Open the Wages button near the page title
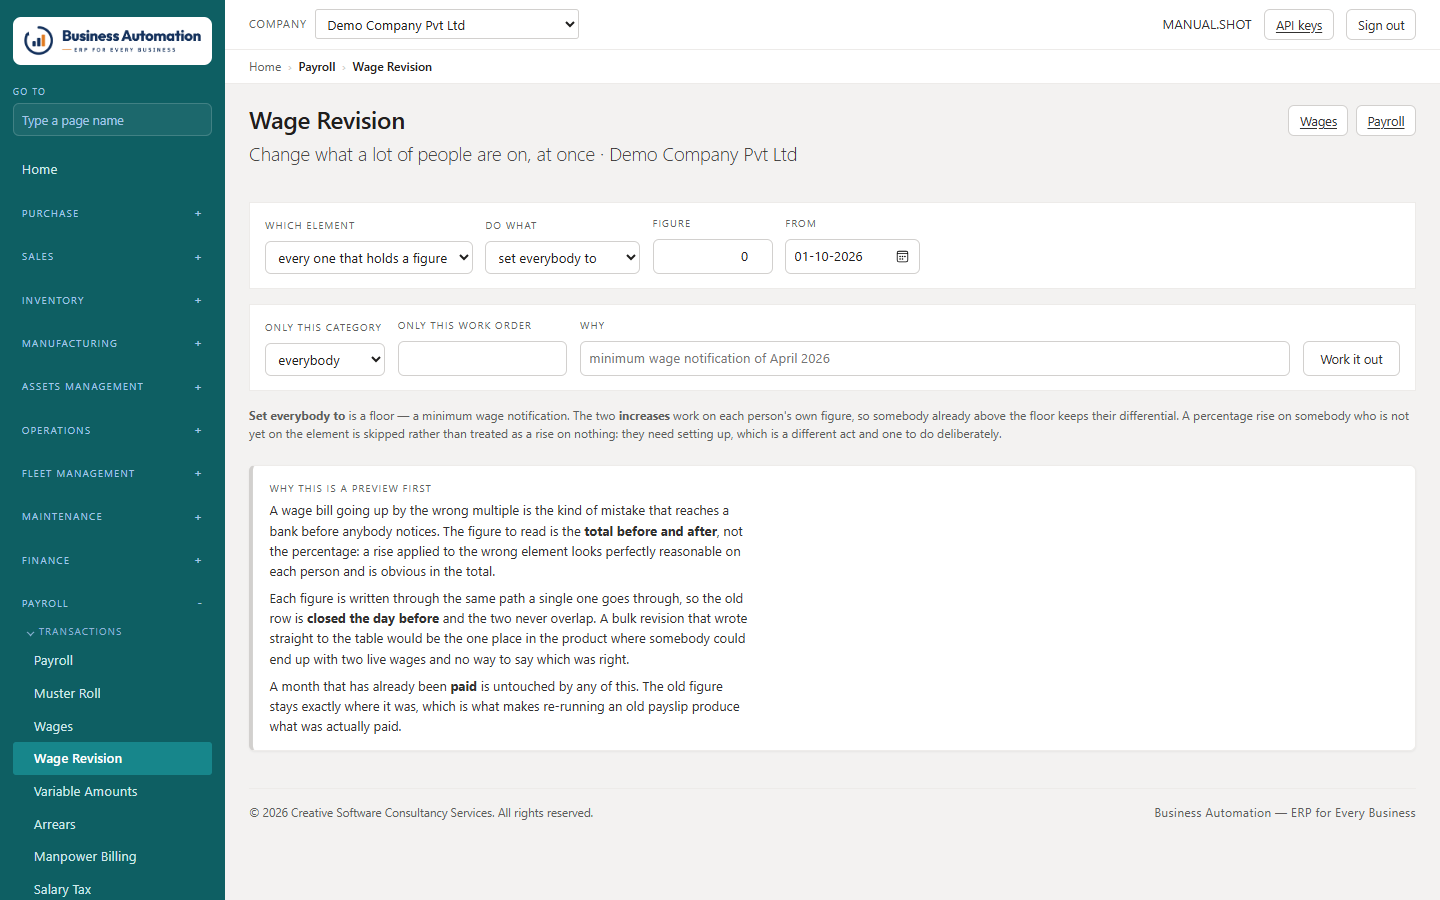The image size is (1440, 900). click(x=1318, y=121)
